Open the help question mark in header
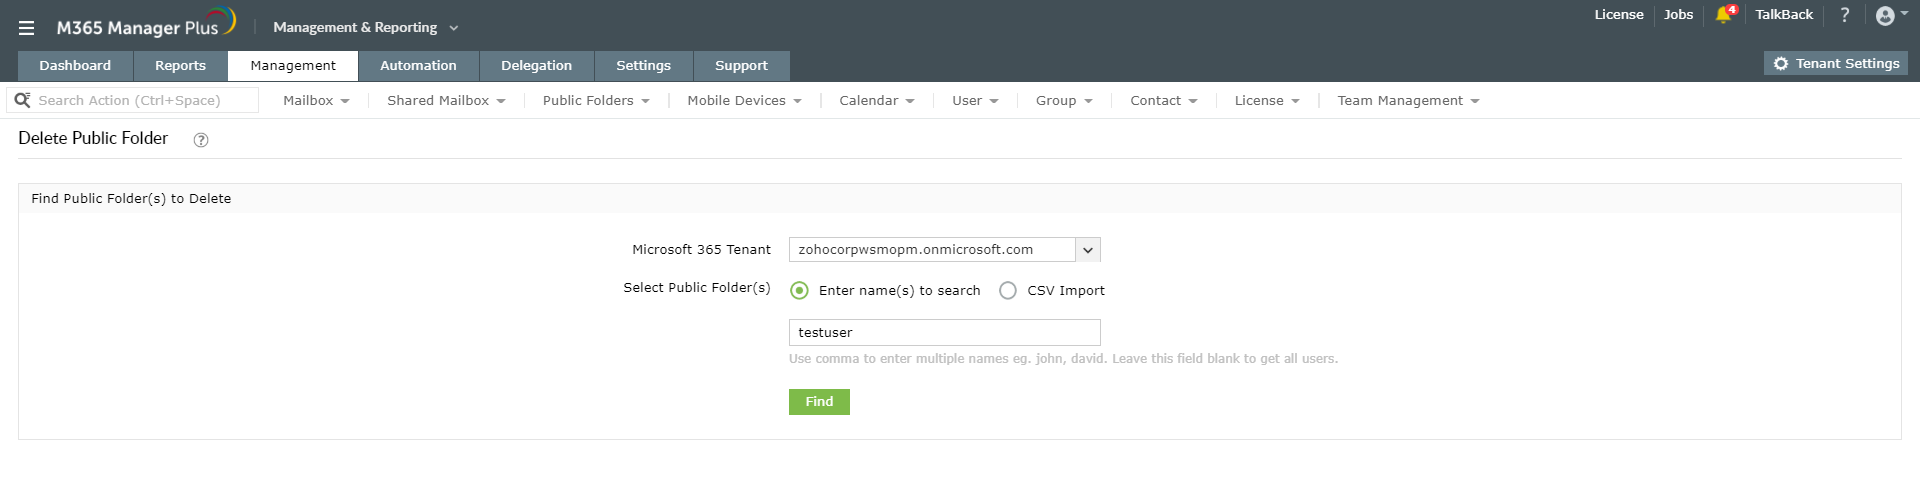Viewport: 1920px width, 487px height. click(x=1845, y=15)
